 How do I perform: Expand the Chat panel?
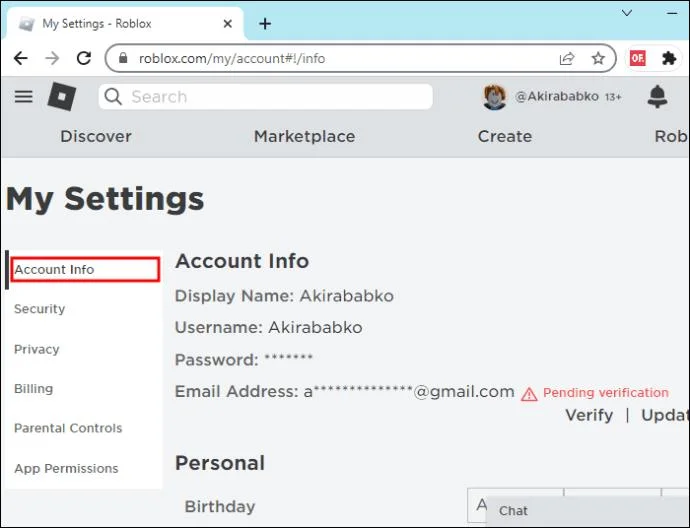pyautogui.click(x=588, y=511)
